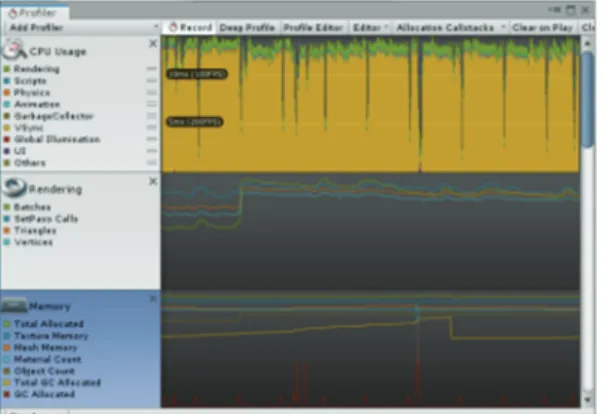Viewport: 604px width, 414px height.
Task: Toggle the VSync color swatch
Action: (x=7, y=127)
